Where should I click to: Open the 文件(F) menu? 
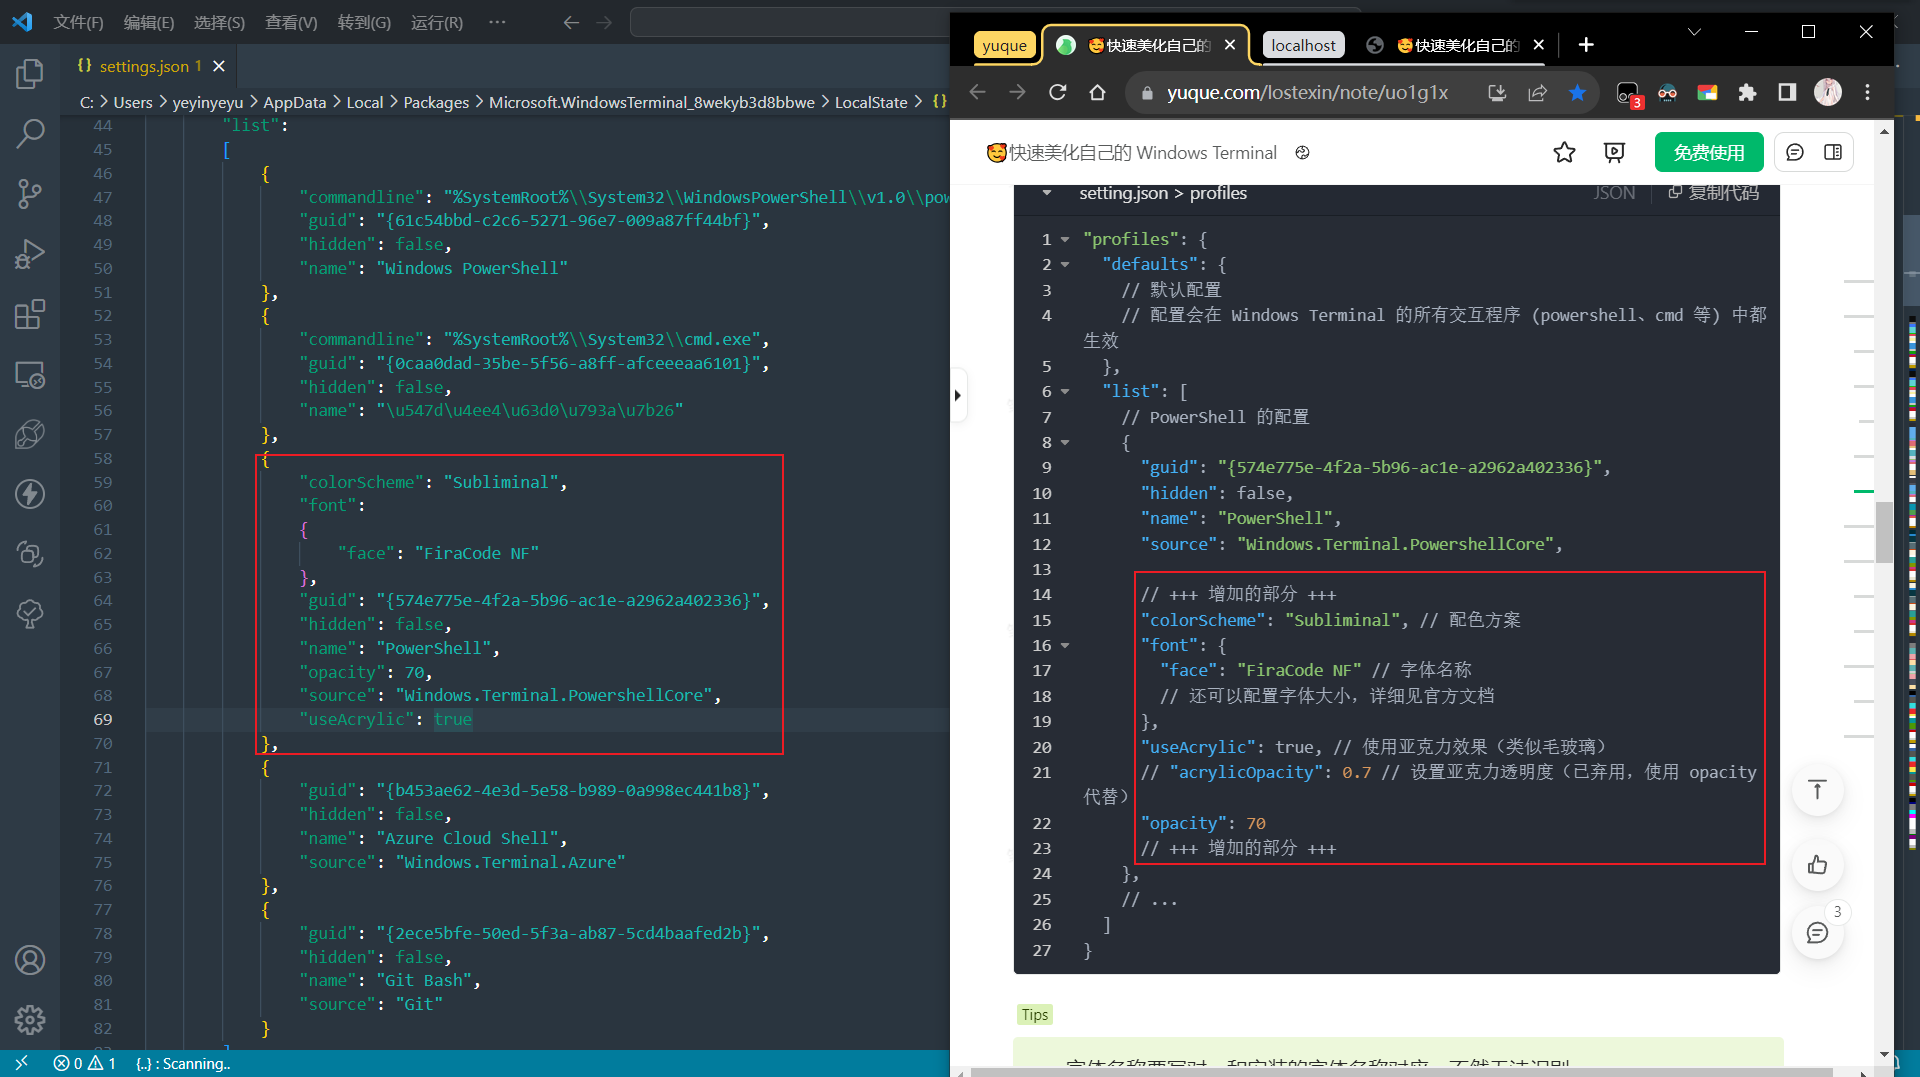[x=78, y=22]
